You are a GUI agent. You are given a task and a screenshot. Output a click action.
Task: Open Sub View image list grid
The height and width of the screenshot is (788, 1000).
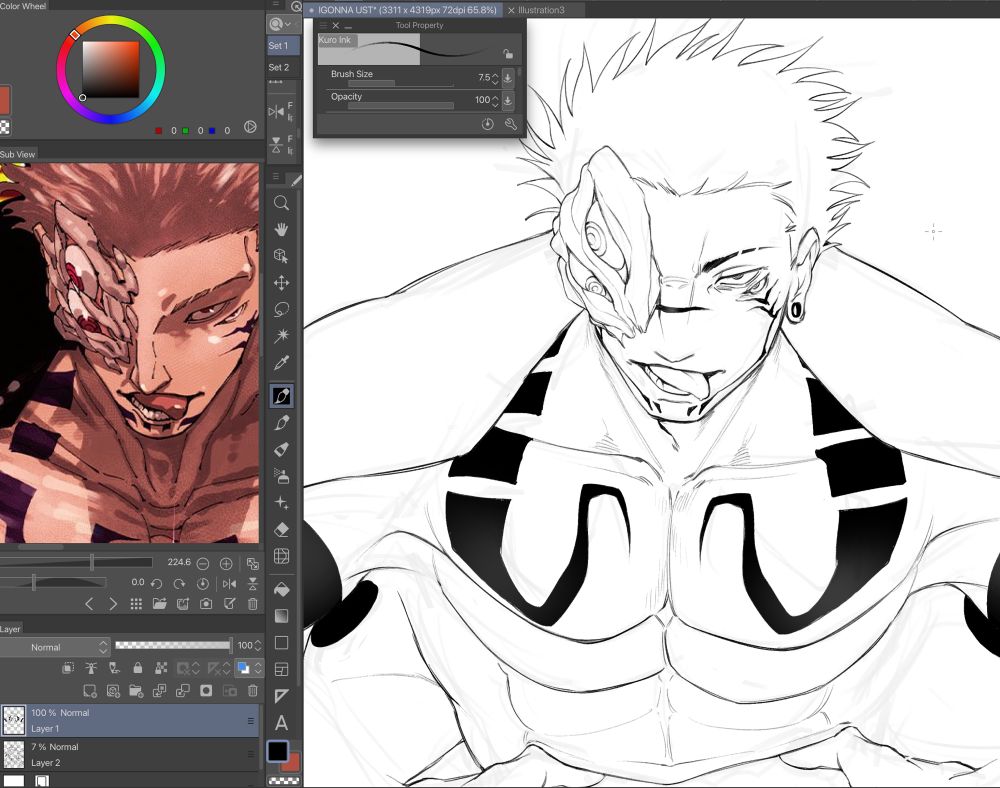click(x=136, y=604)
